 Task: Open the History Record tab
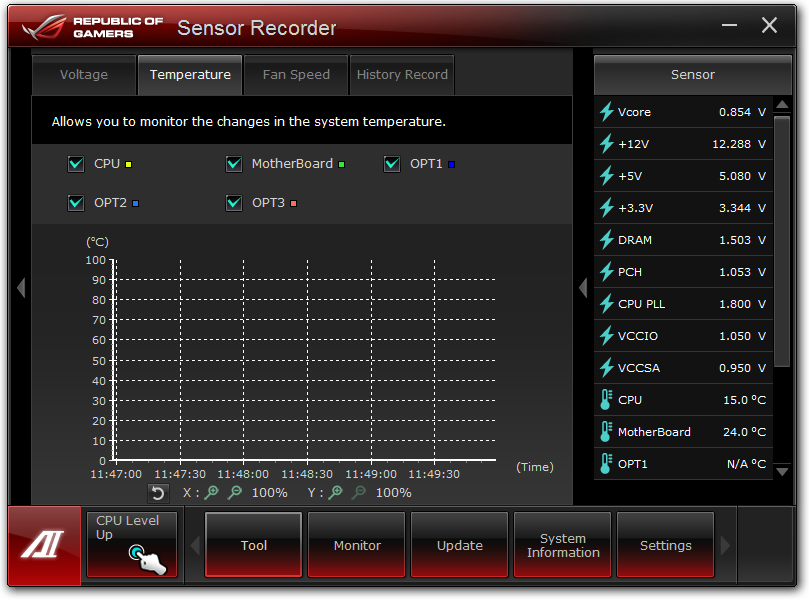click(x=402, y=75)
